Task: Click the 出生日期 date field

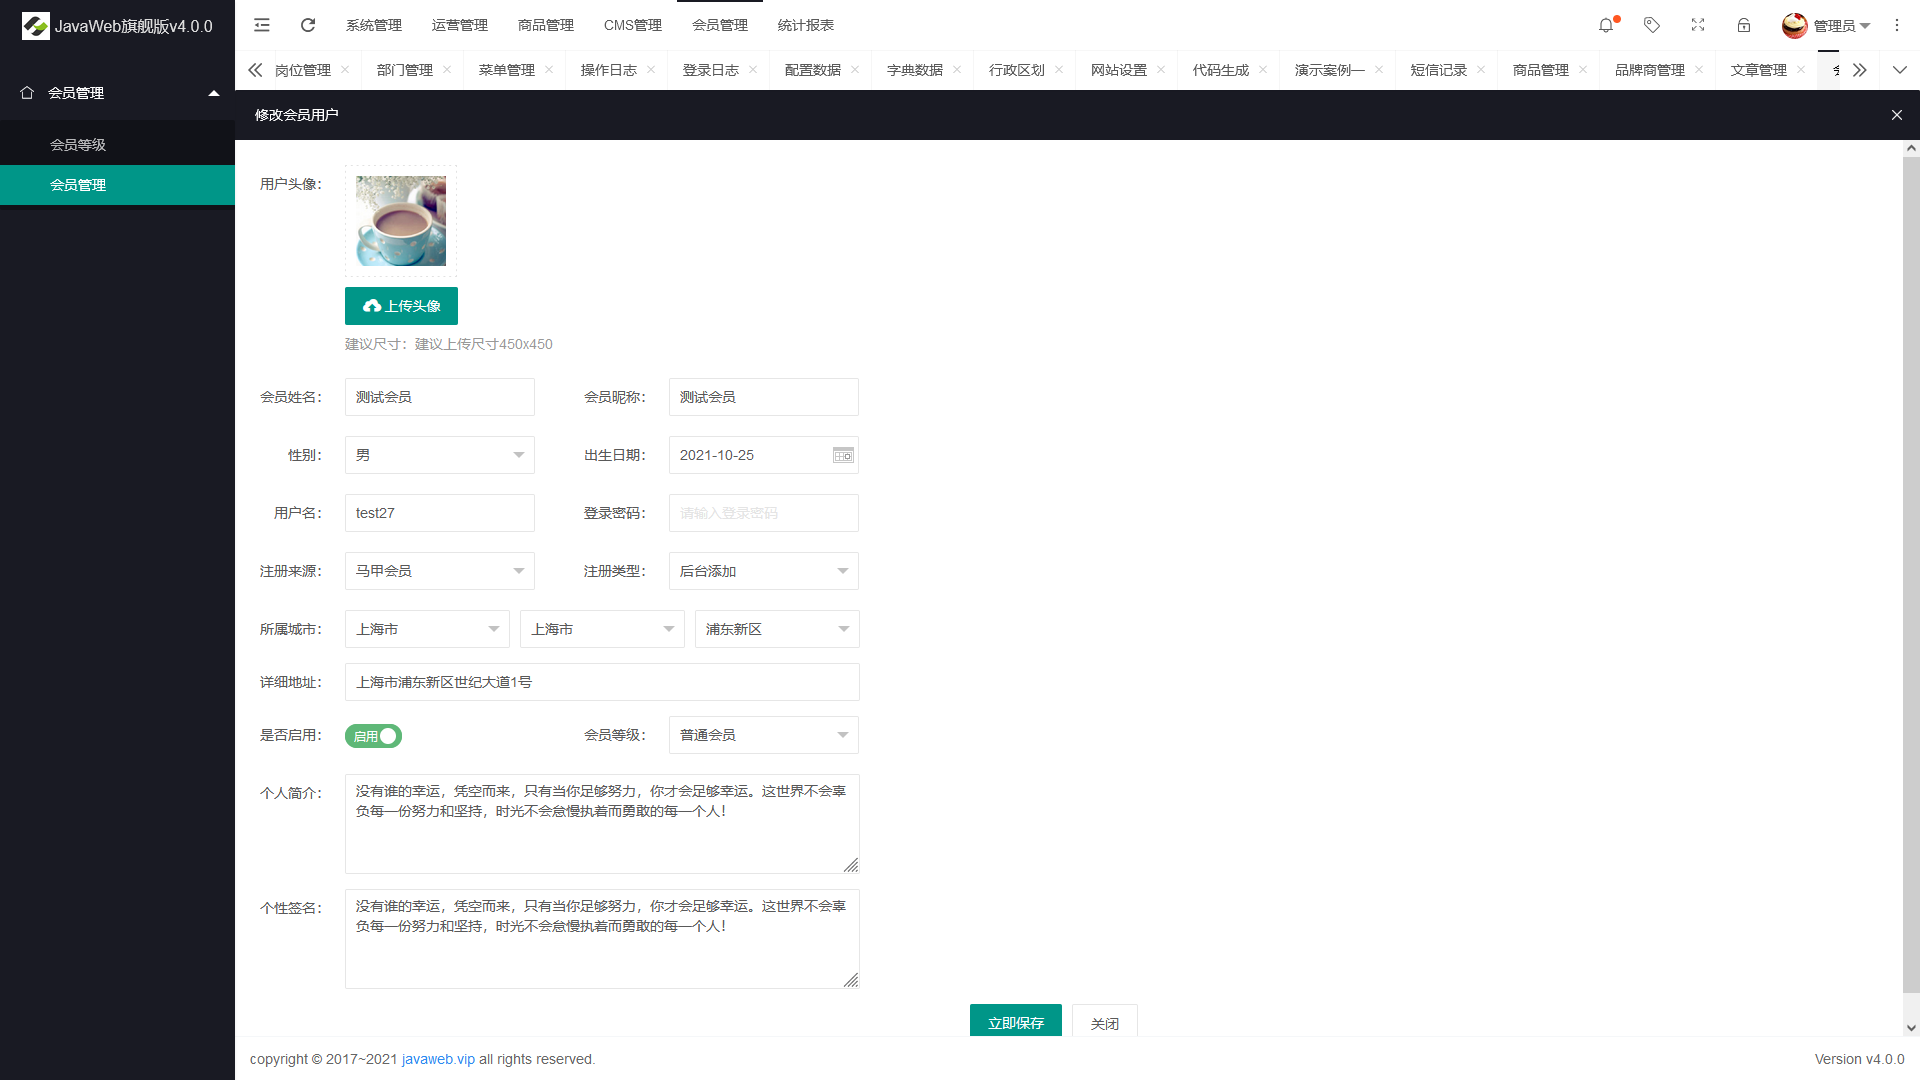Action: 764,455
